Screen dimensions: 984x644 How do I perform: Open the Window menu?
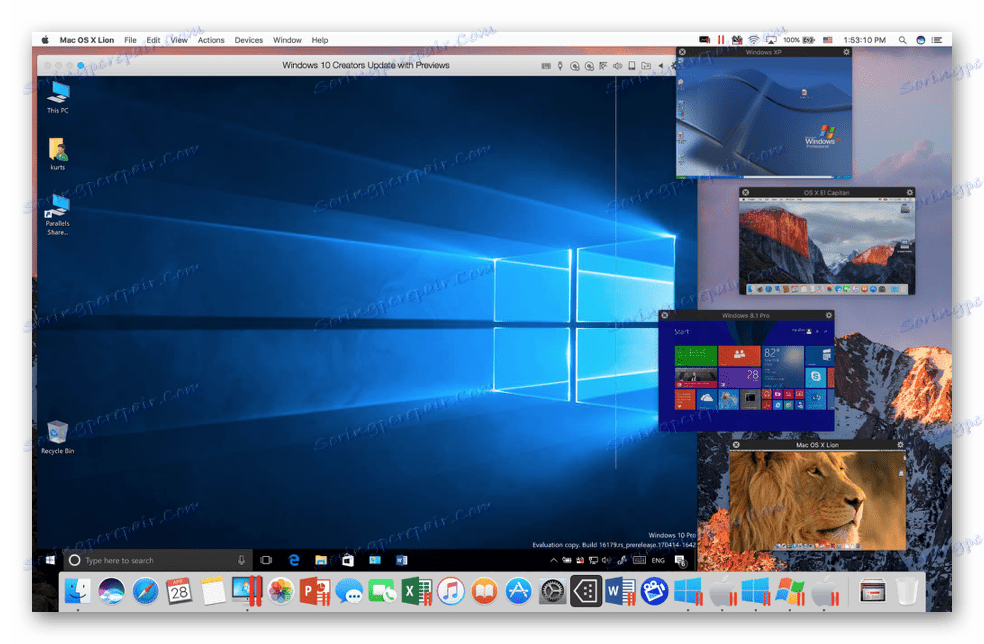click(x=287, y=40)
